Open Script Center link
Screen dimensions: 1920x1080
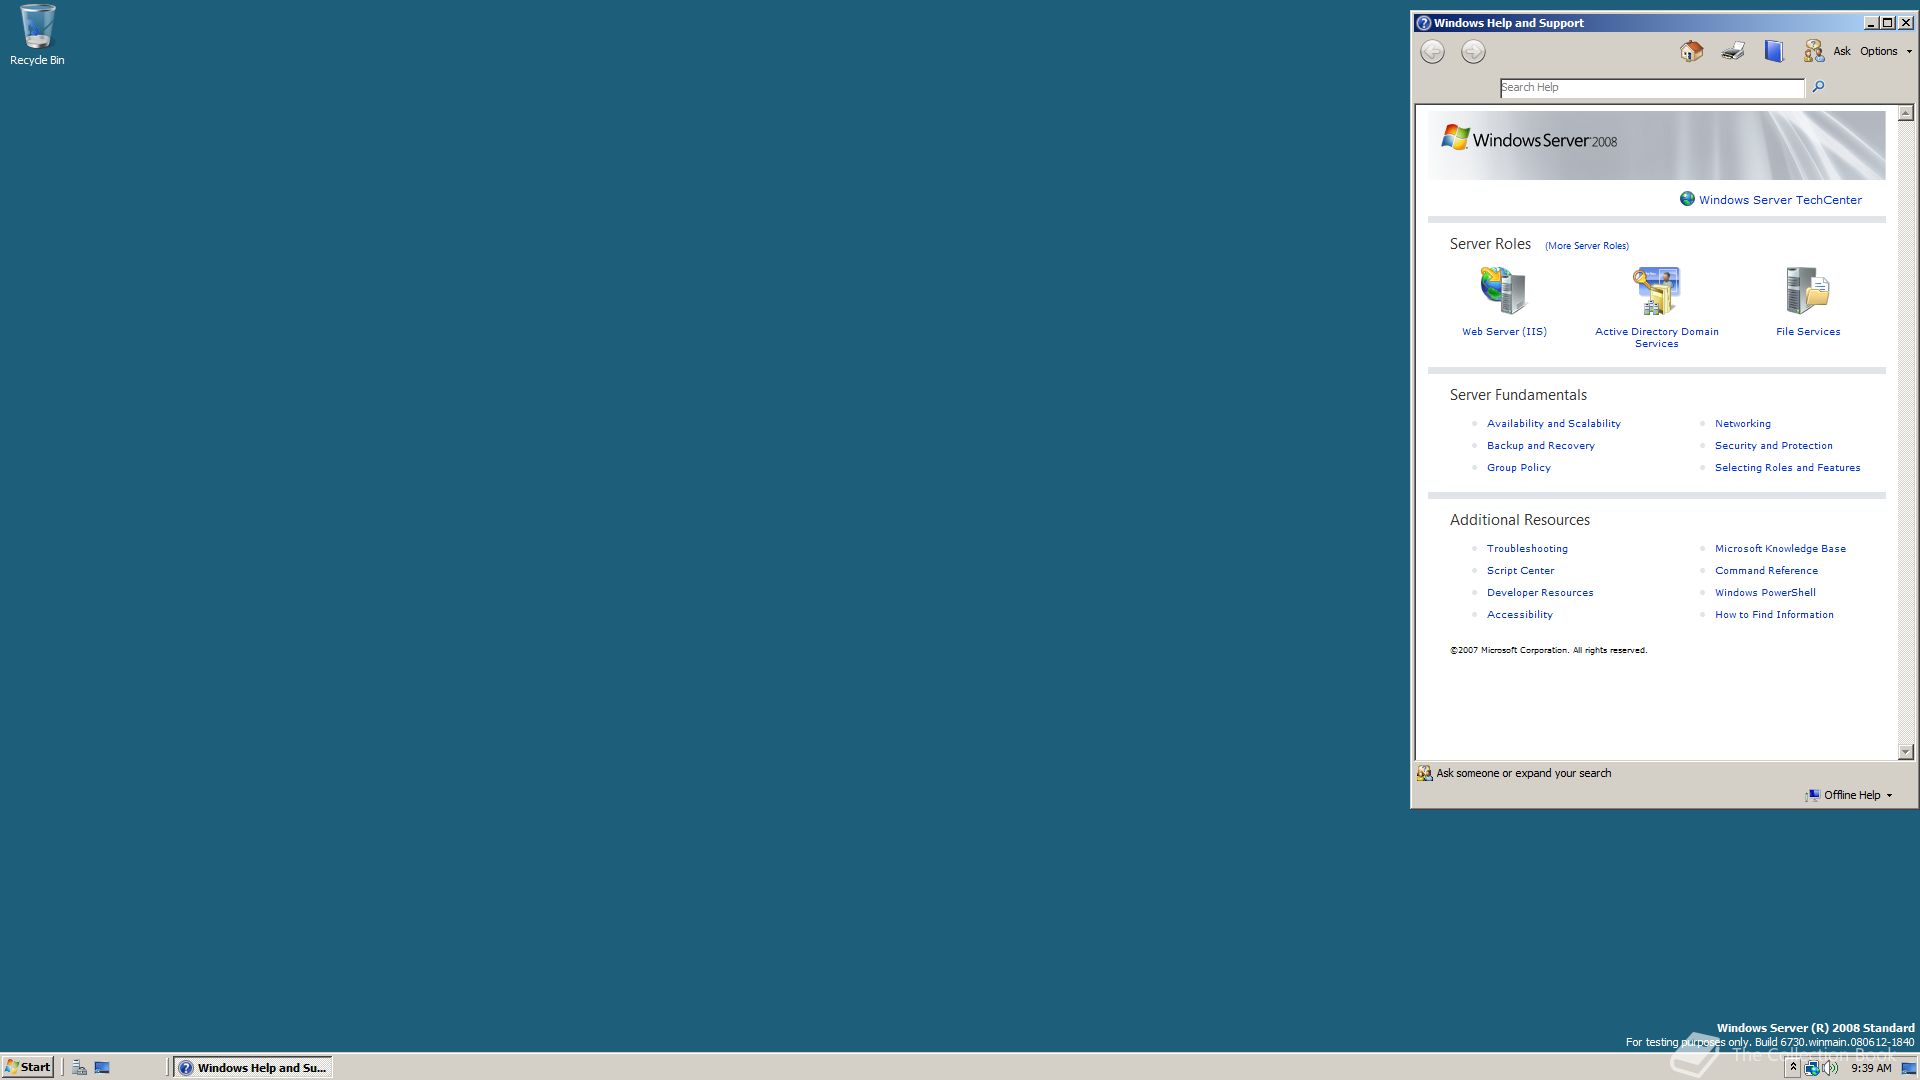(1520, 571)
